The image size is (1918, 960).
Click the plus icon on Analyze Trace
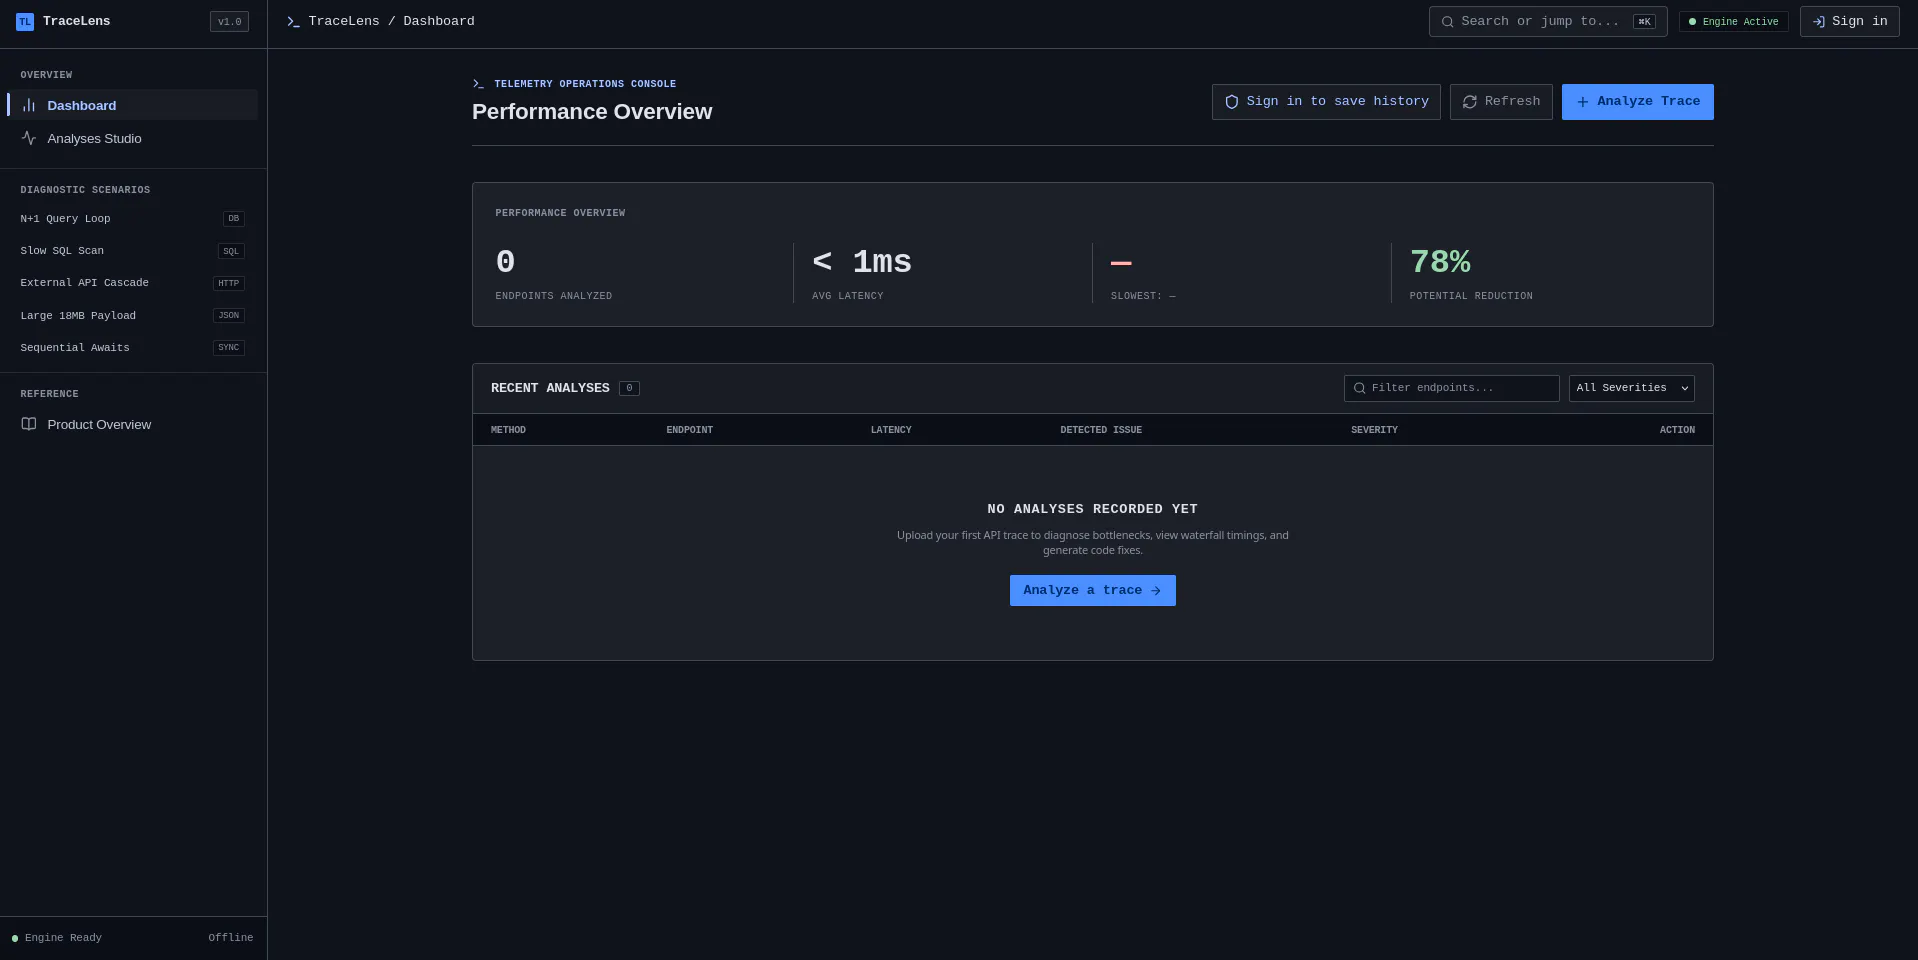(1583, 102)
